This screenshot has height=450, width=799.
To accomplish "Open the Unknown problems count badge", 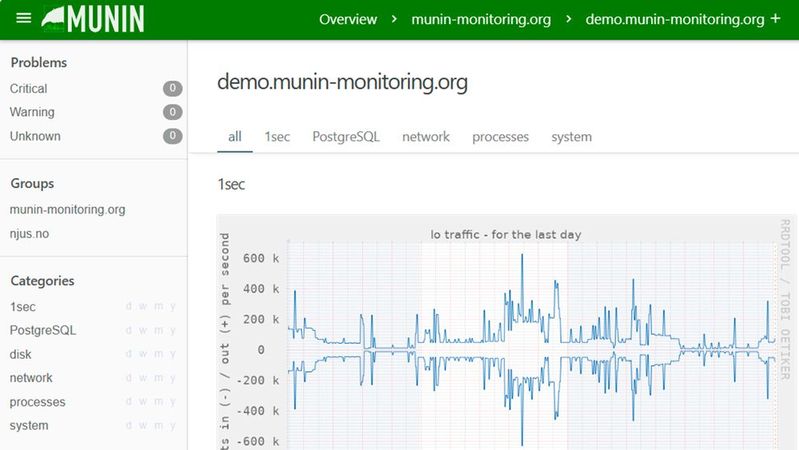I will click(172, 137).
